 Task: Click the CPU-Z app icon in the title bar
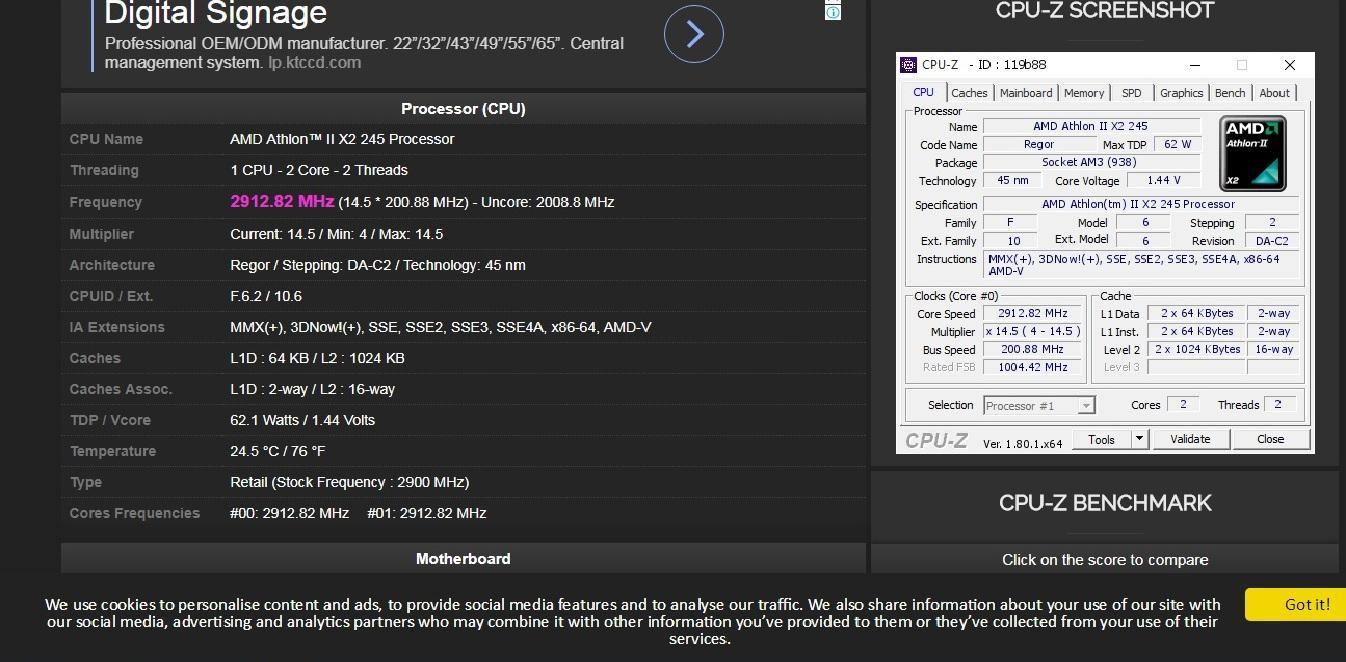tap(908, 65)
